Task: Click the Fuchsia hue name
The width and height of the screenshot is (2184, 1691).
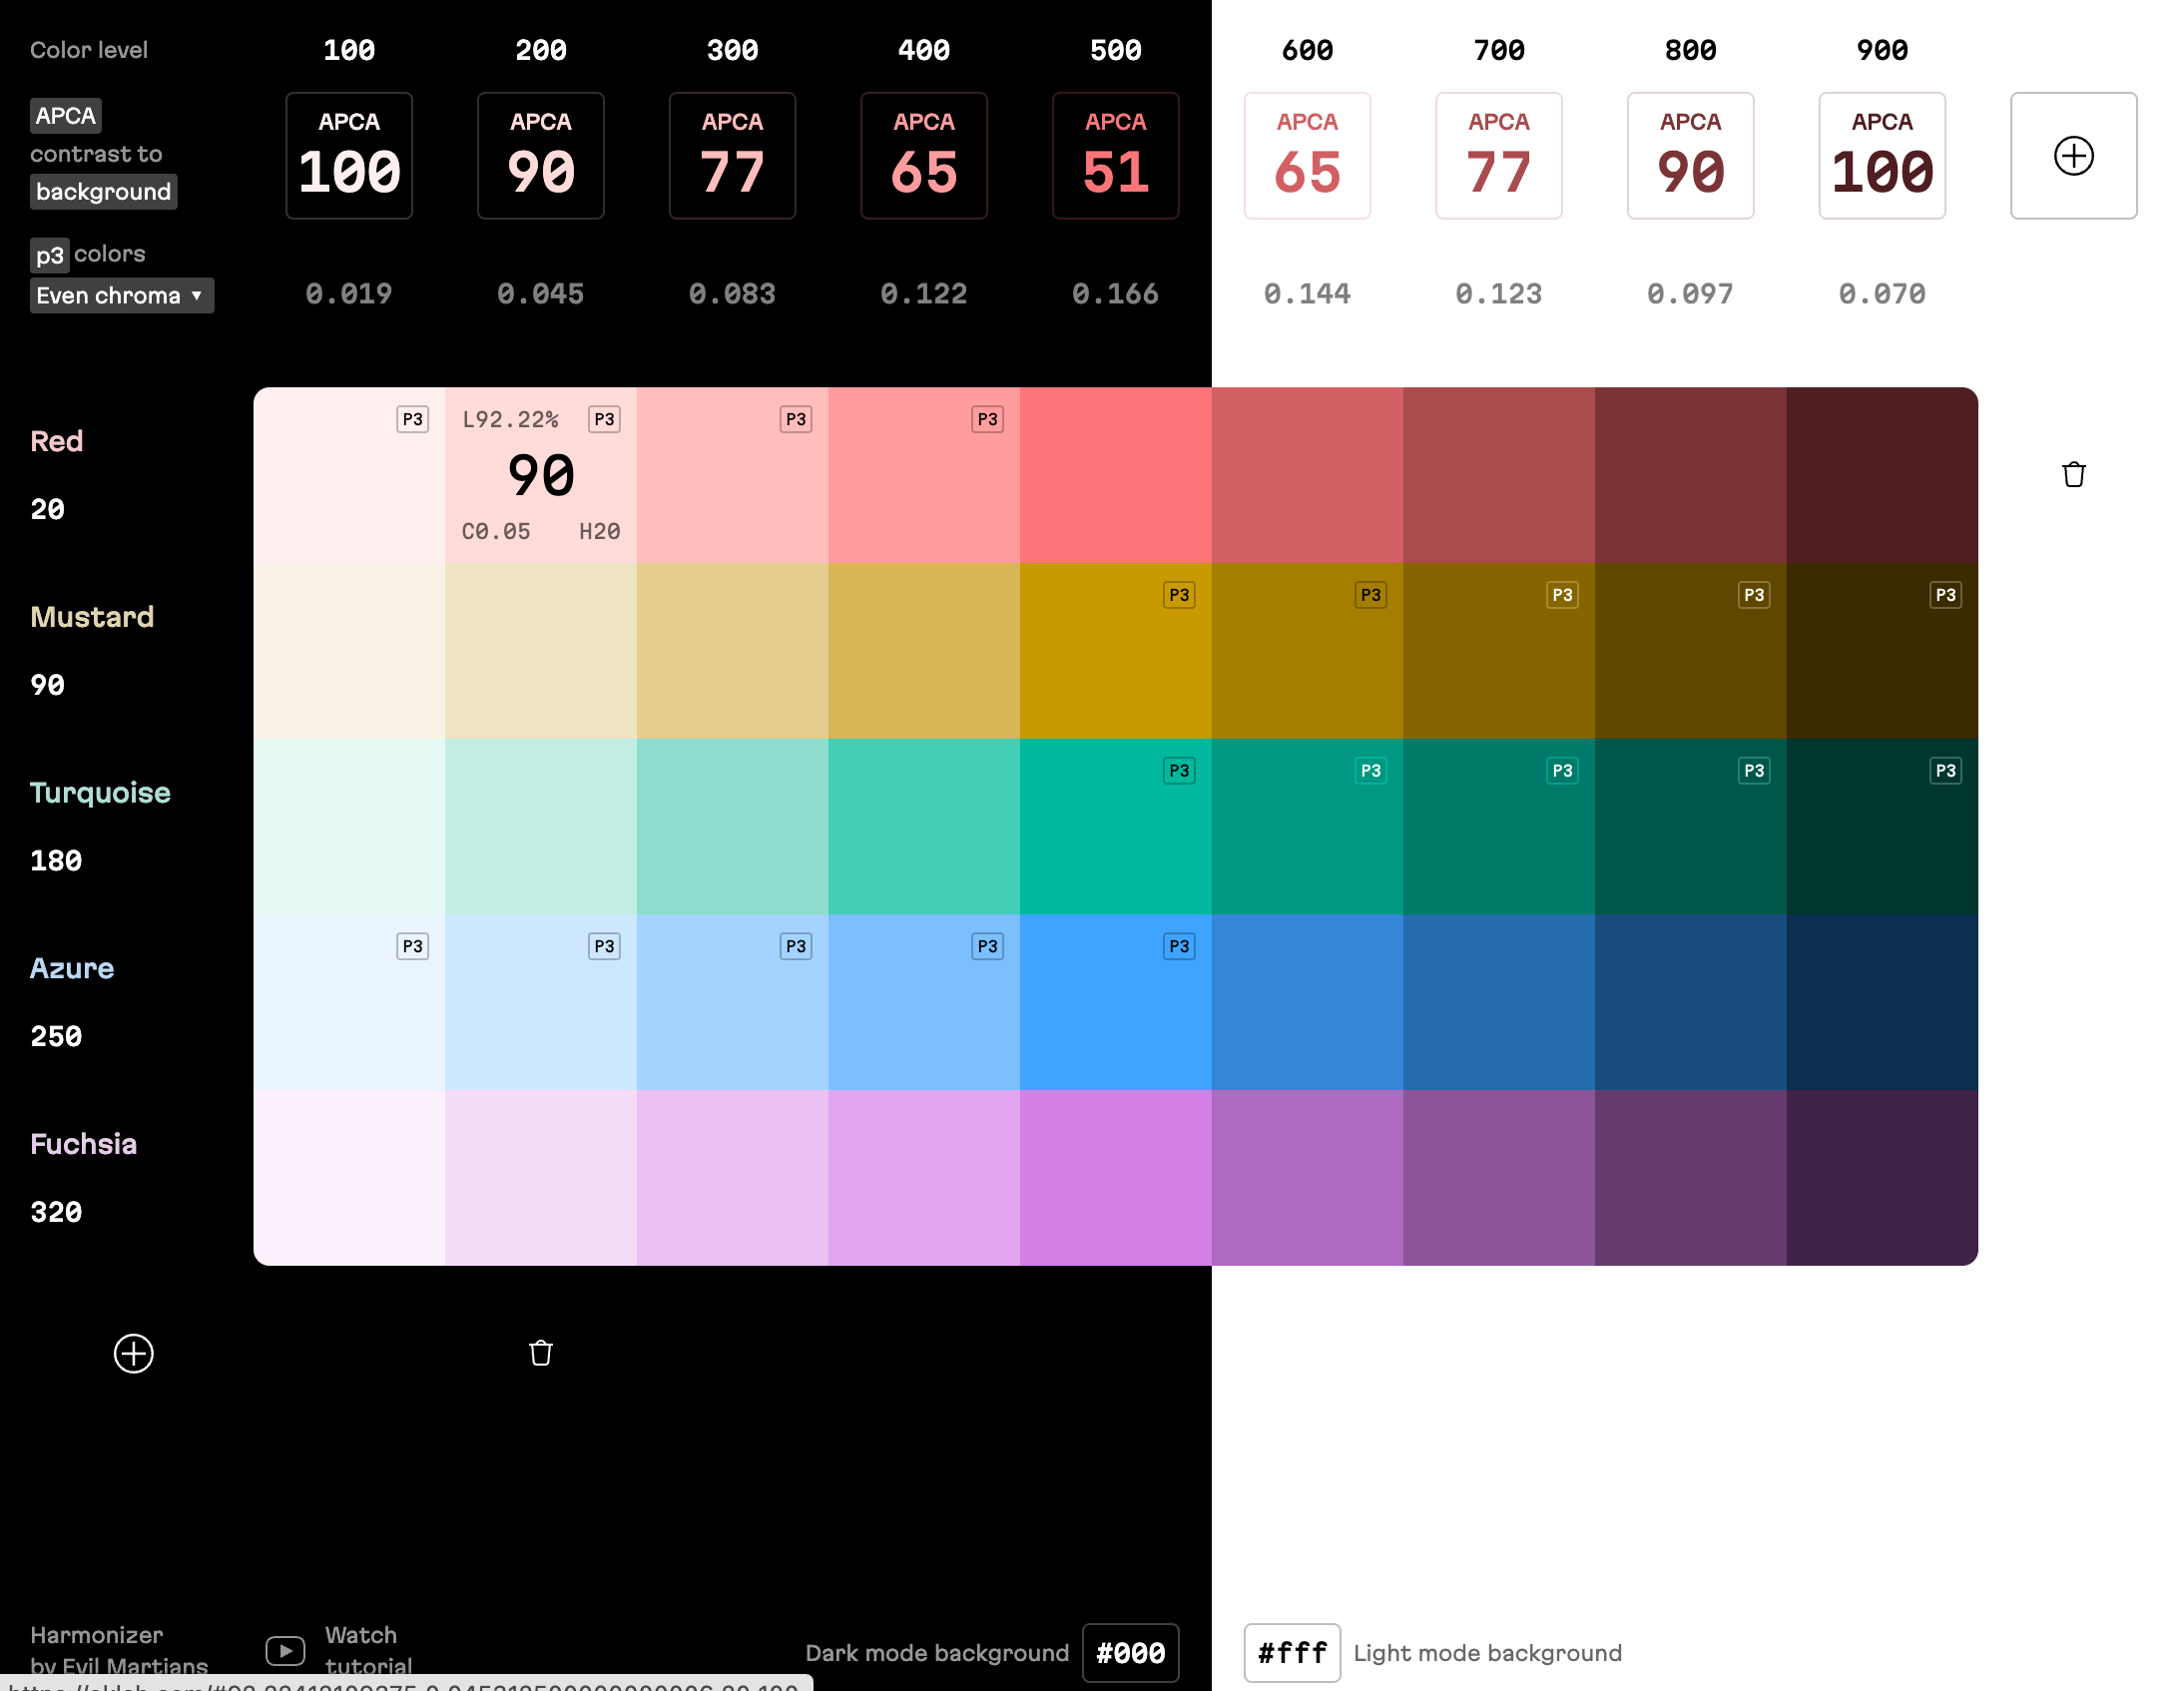Action: pyautogui.click(x=83, y=1144)
